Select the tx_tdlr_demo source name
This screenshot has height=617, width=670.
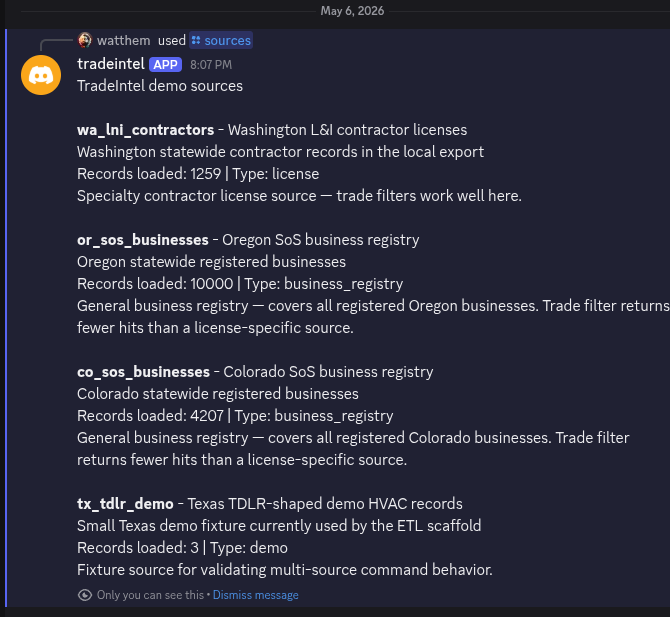[x=125, y=504]
